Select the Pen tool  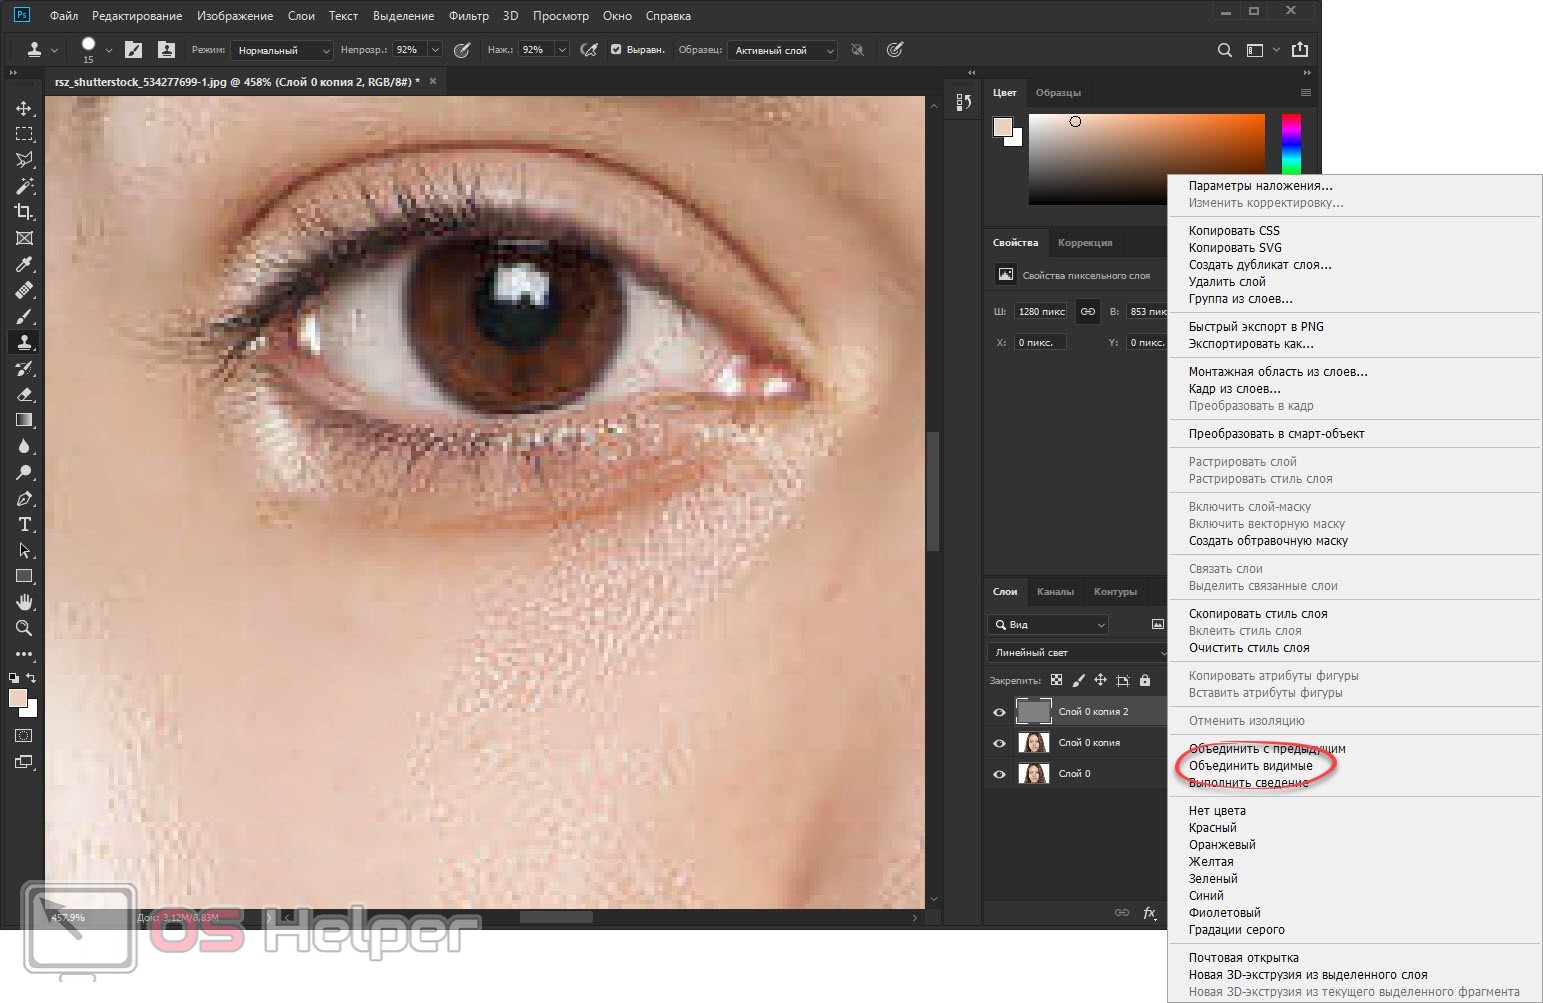coord(24,498)
